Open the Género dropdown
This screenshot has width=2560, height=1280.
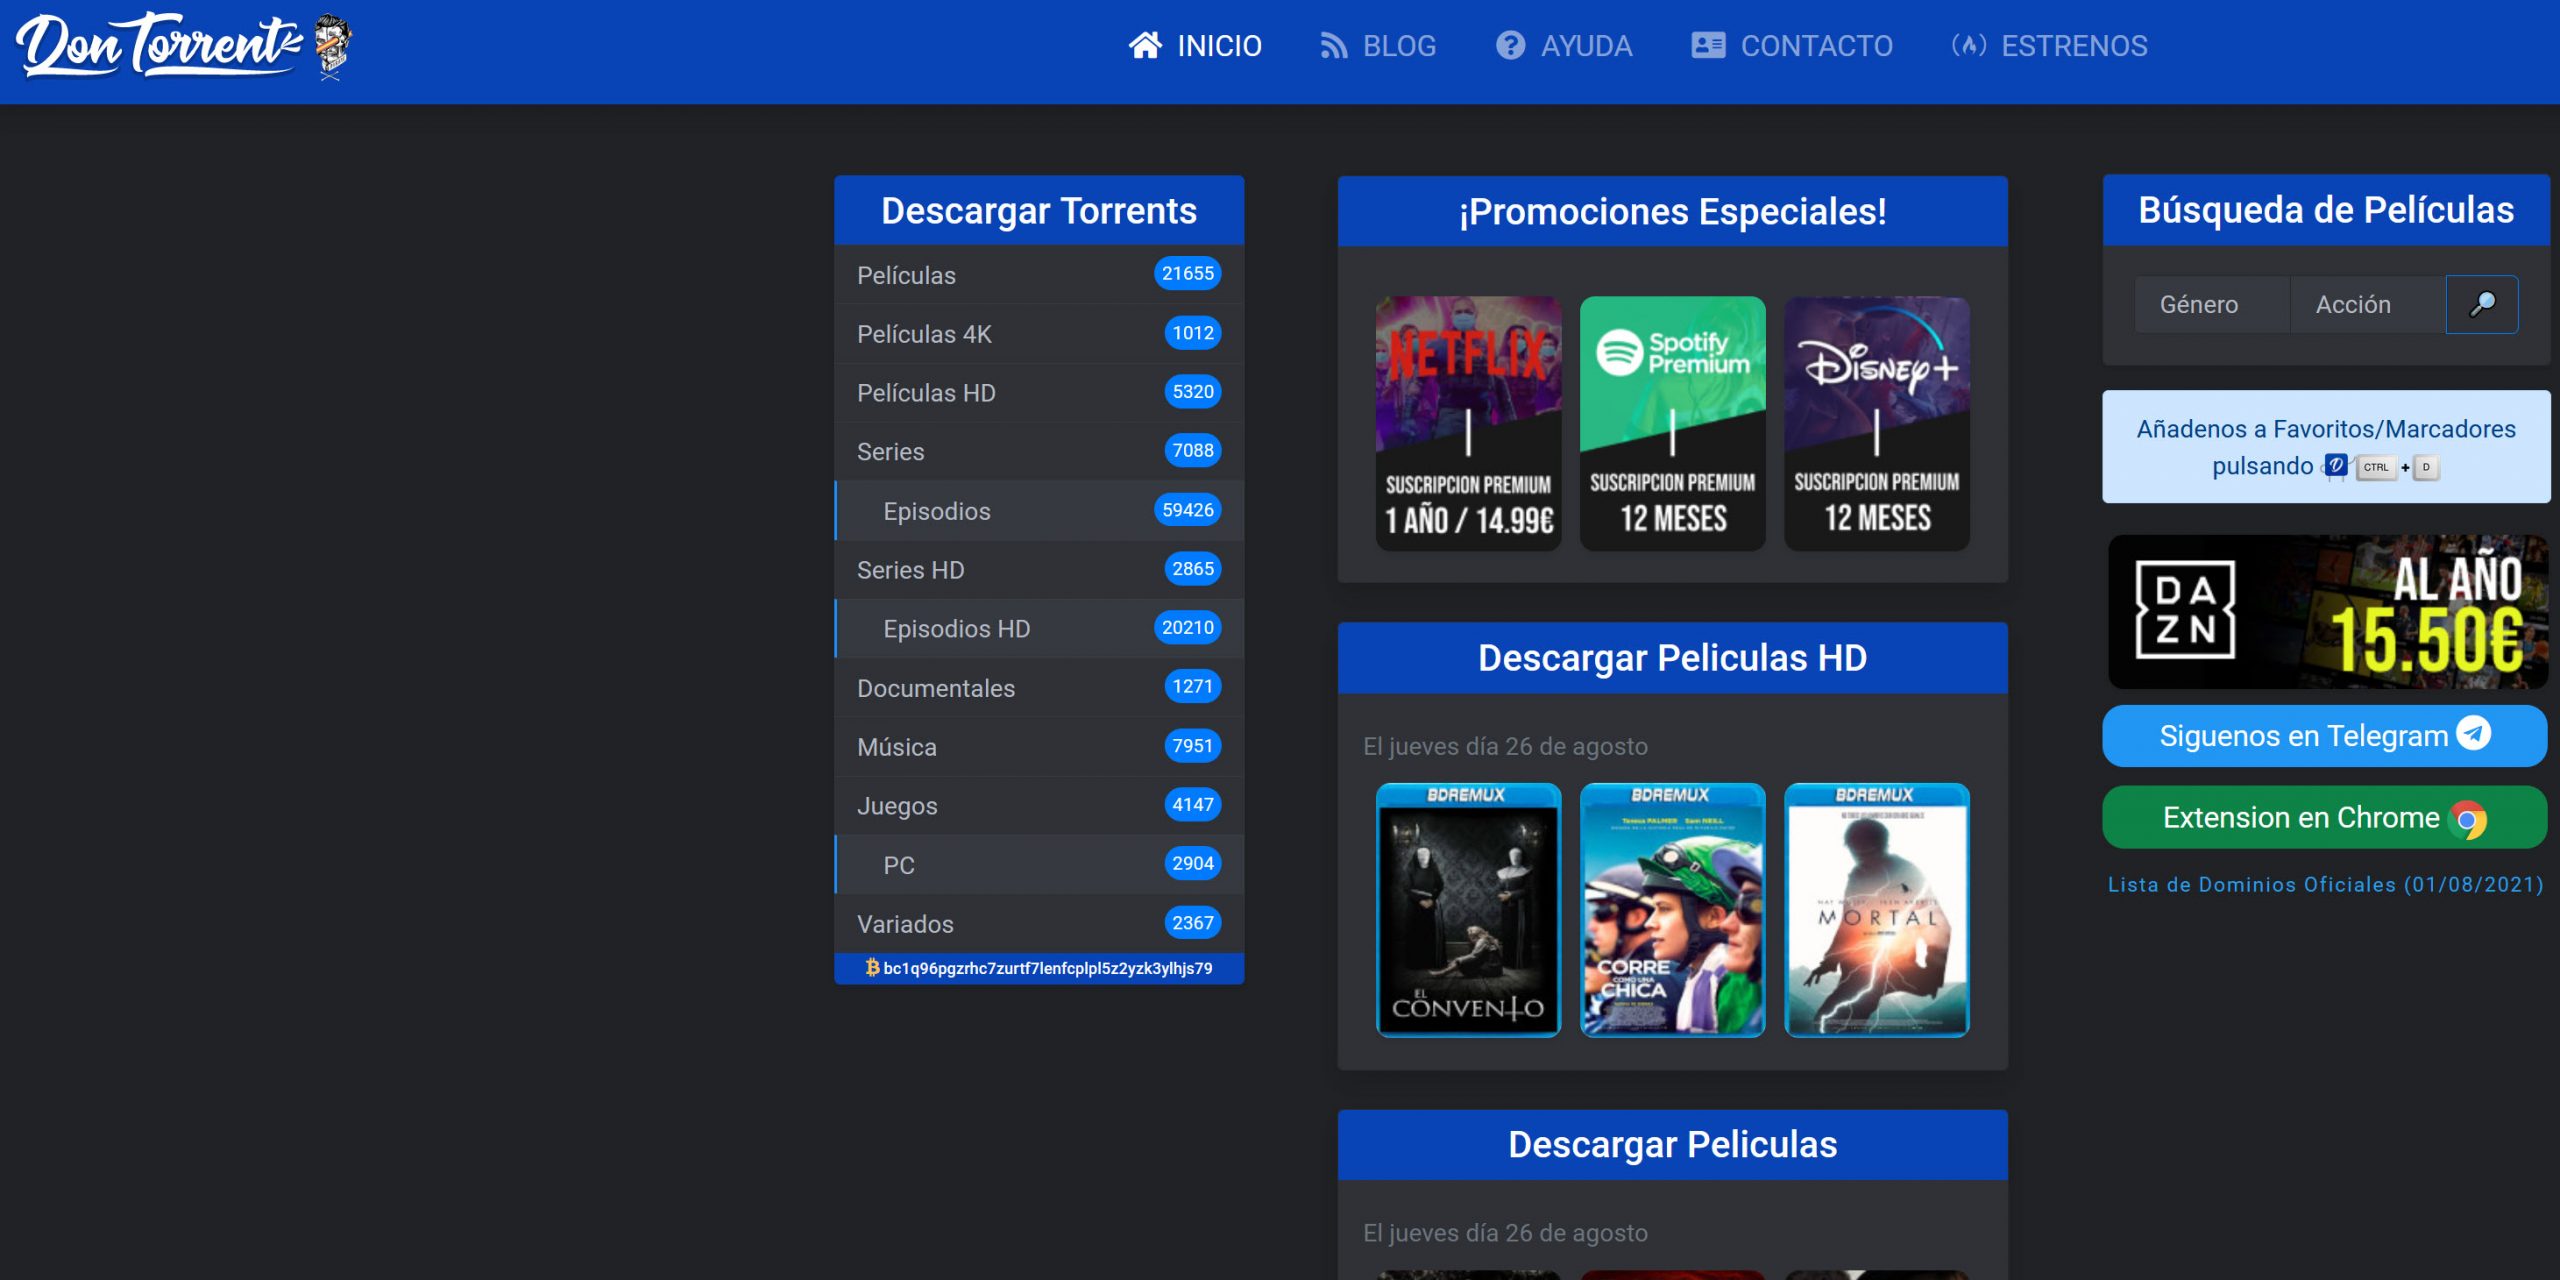pyautogui.click(x=2212, y=304)
